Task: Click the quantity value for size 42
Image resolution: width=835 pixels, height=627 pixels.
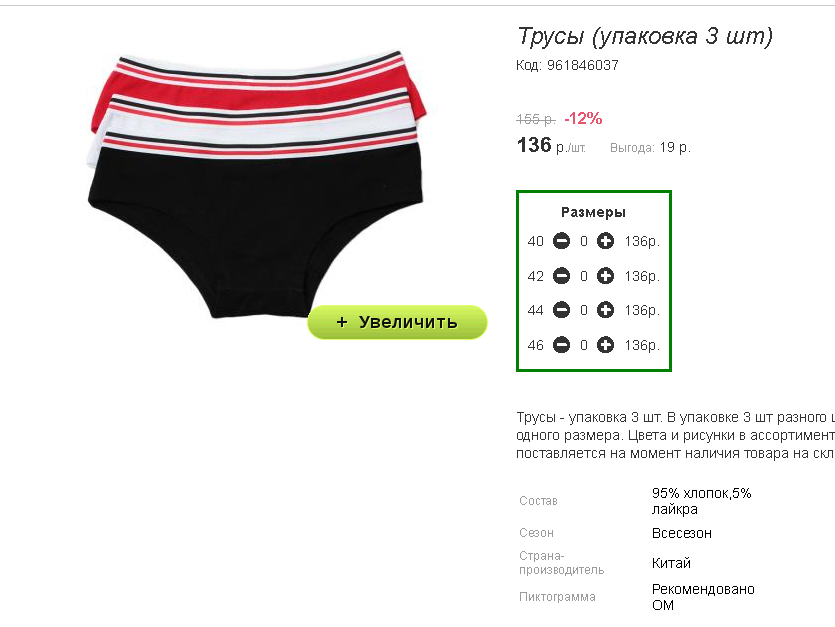Action: click(584, 276)
